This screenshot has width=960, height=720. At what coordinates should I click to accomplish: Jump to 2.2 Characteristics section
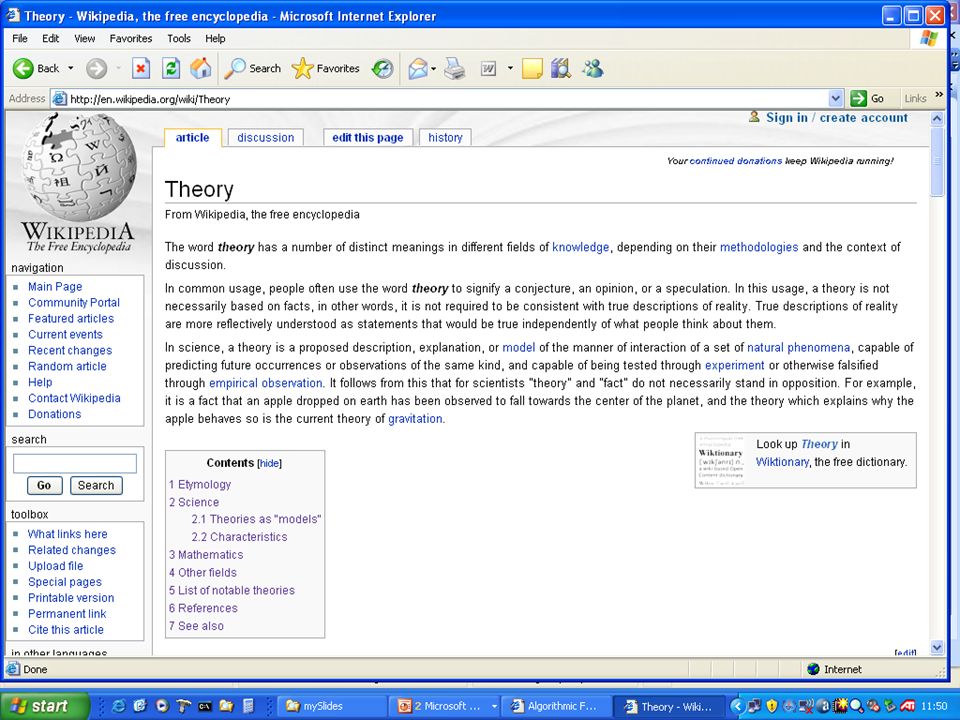pos(239,537)
